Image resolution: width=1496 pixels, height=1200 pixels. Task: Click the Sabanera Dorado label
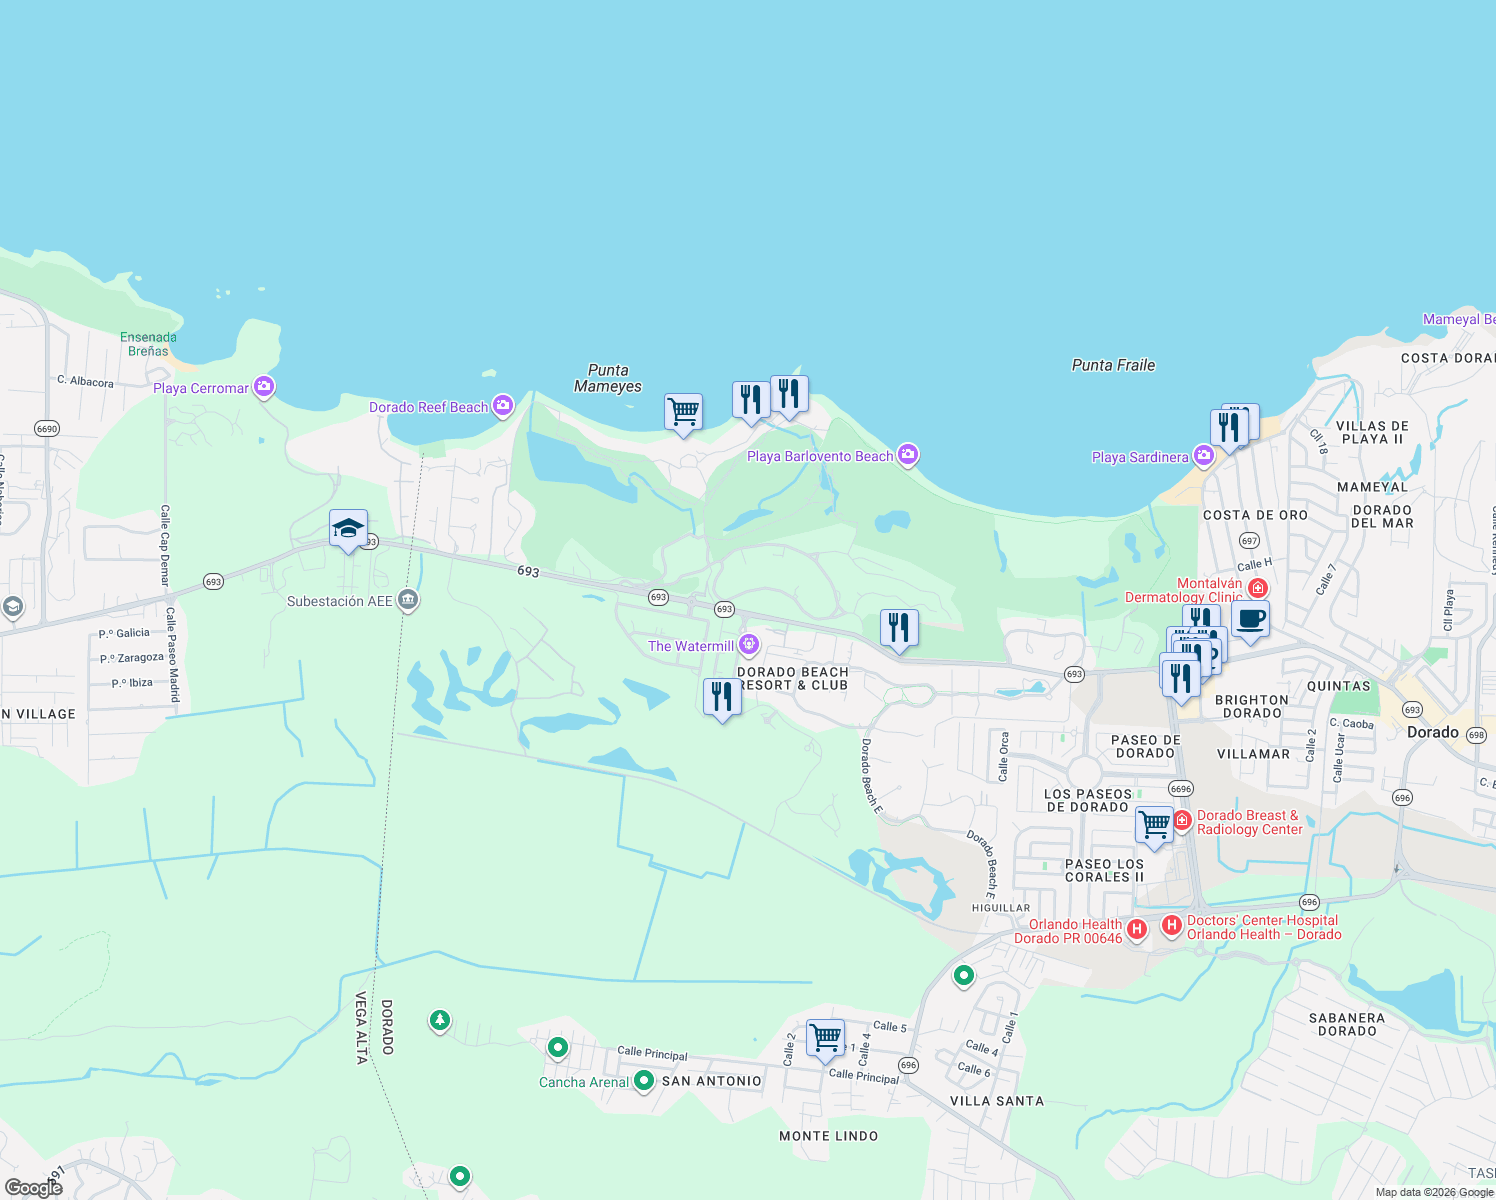(1347, 1024)
